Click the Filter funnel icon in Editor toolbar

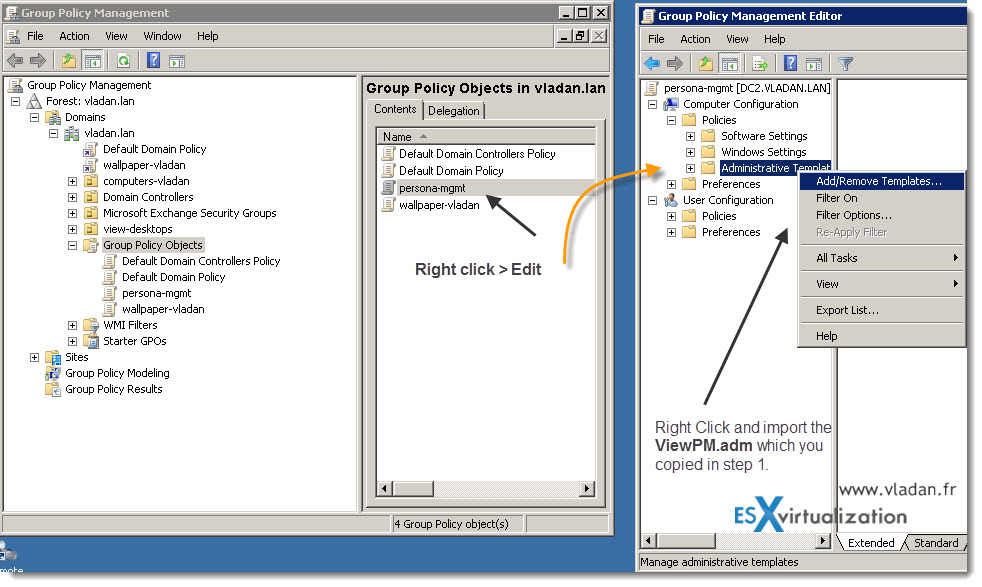coord(845,63)
